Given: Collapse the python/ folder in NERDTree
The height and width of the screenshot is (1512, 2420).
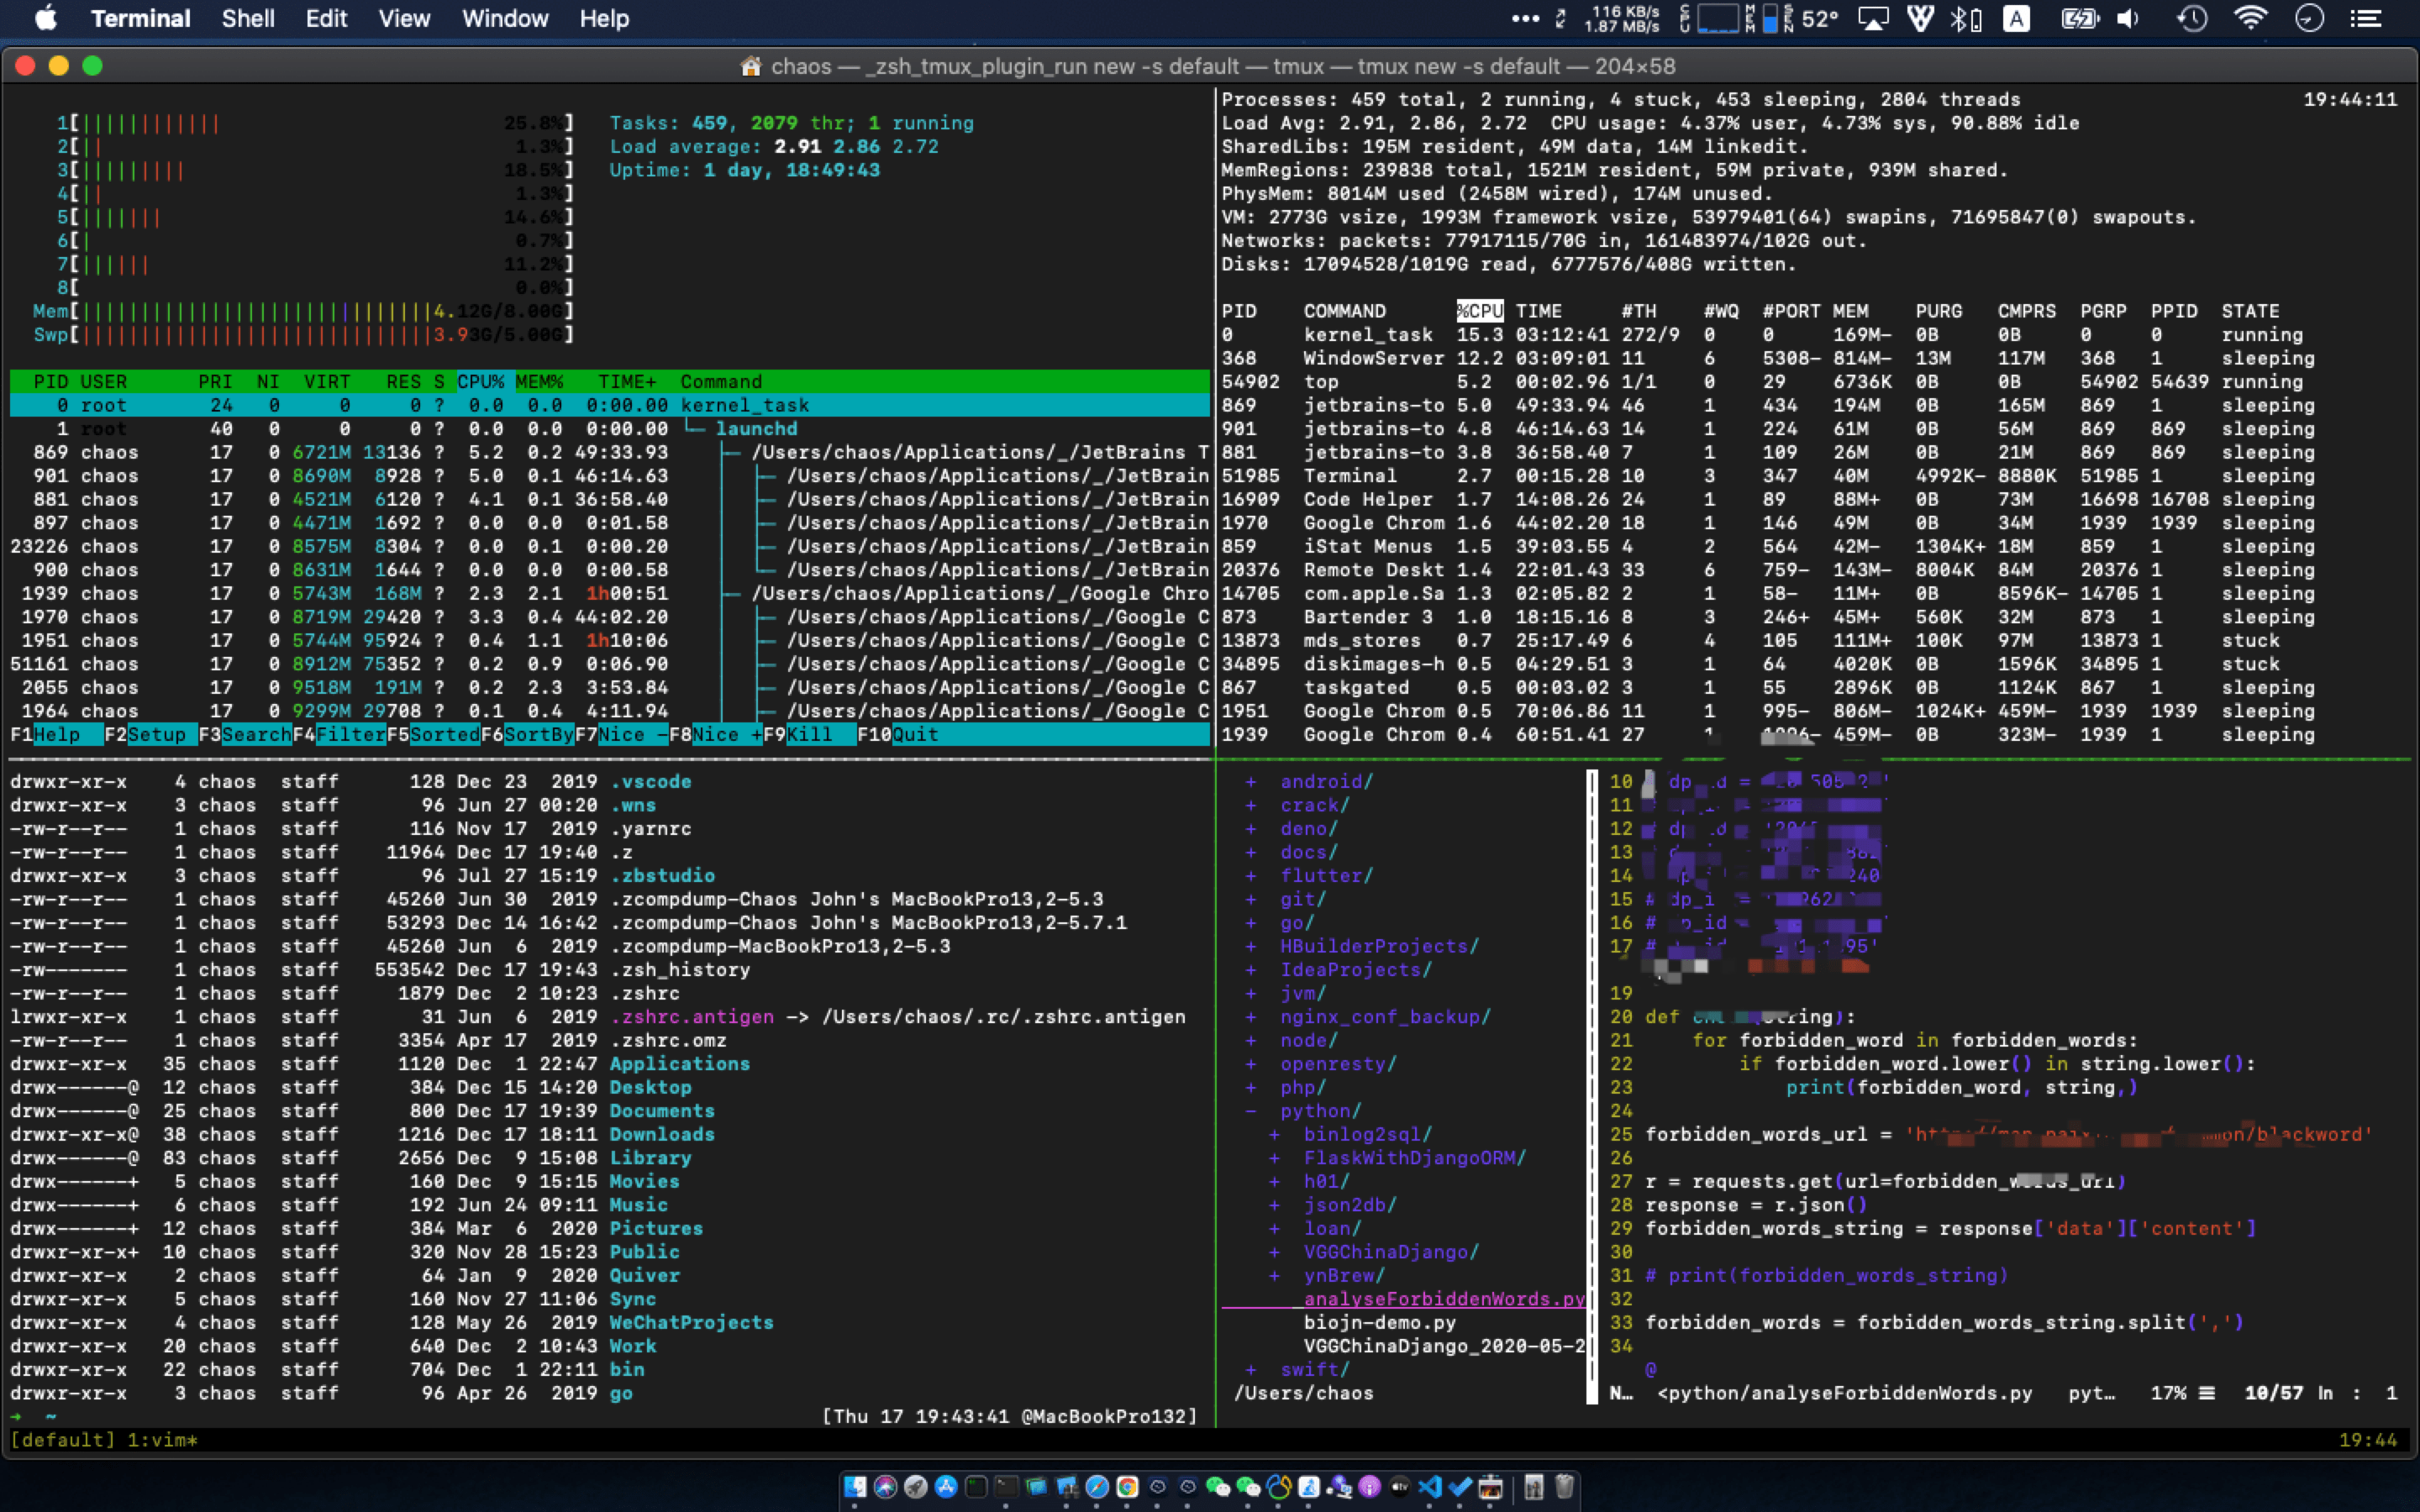Looking at the screenshot, I should [1320, 1110].
